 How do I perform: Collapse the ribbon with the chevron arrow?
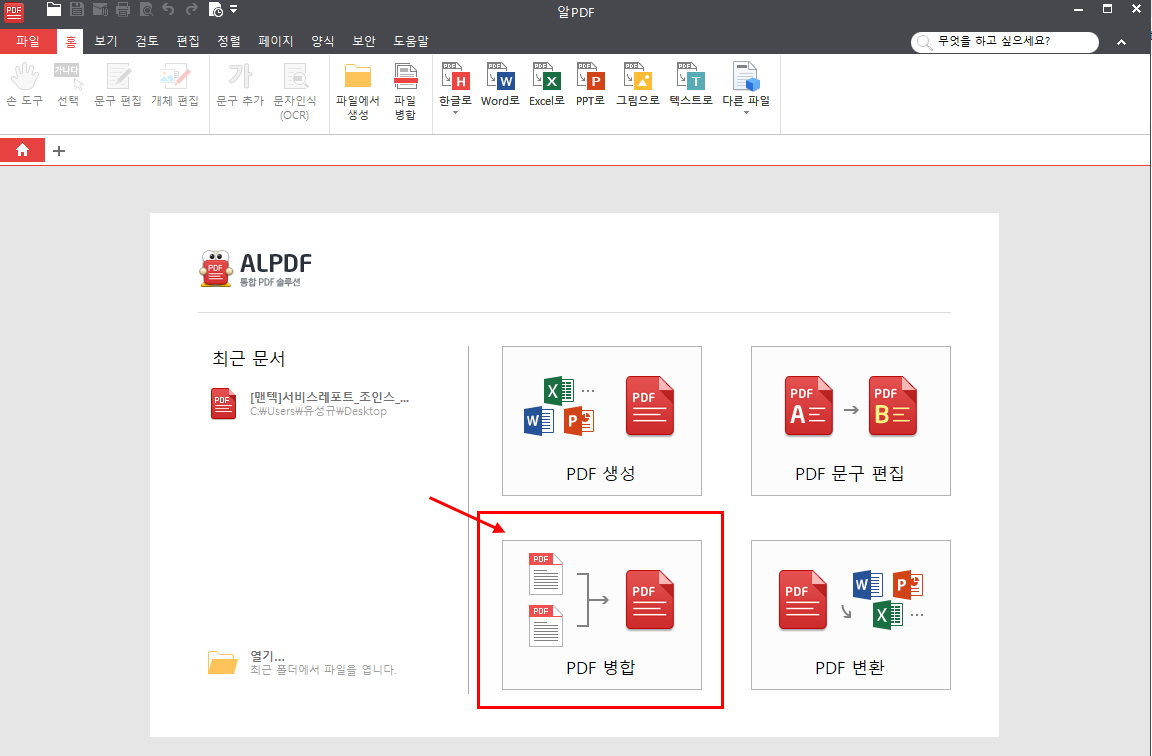1122,42
